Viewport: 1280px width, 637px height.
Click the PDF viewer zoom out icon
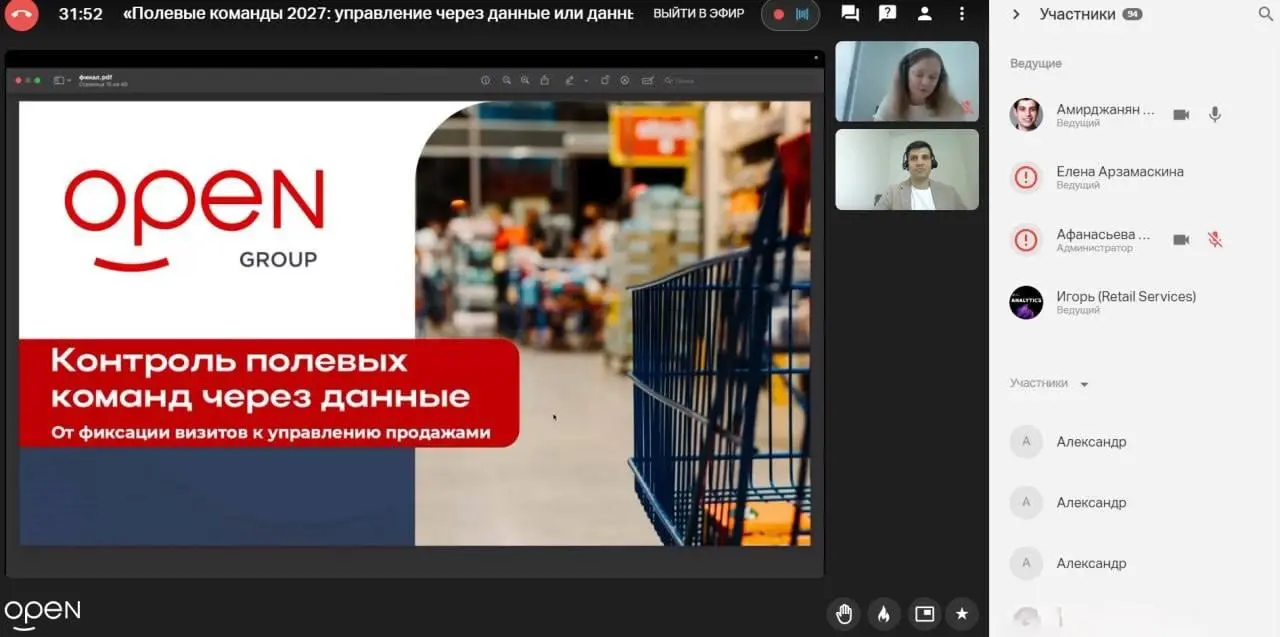pyautogui.click(x=507, y=80)
